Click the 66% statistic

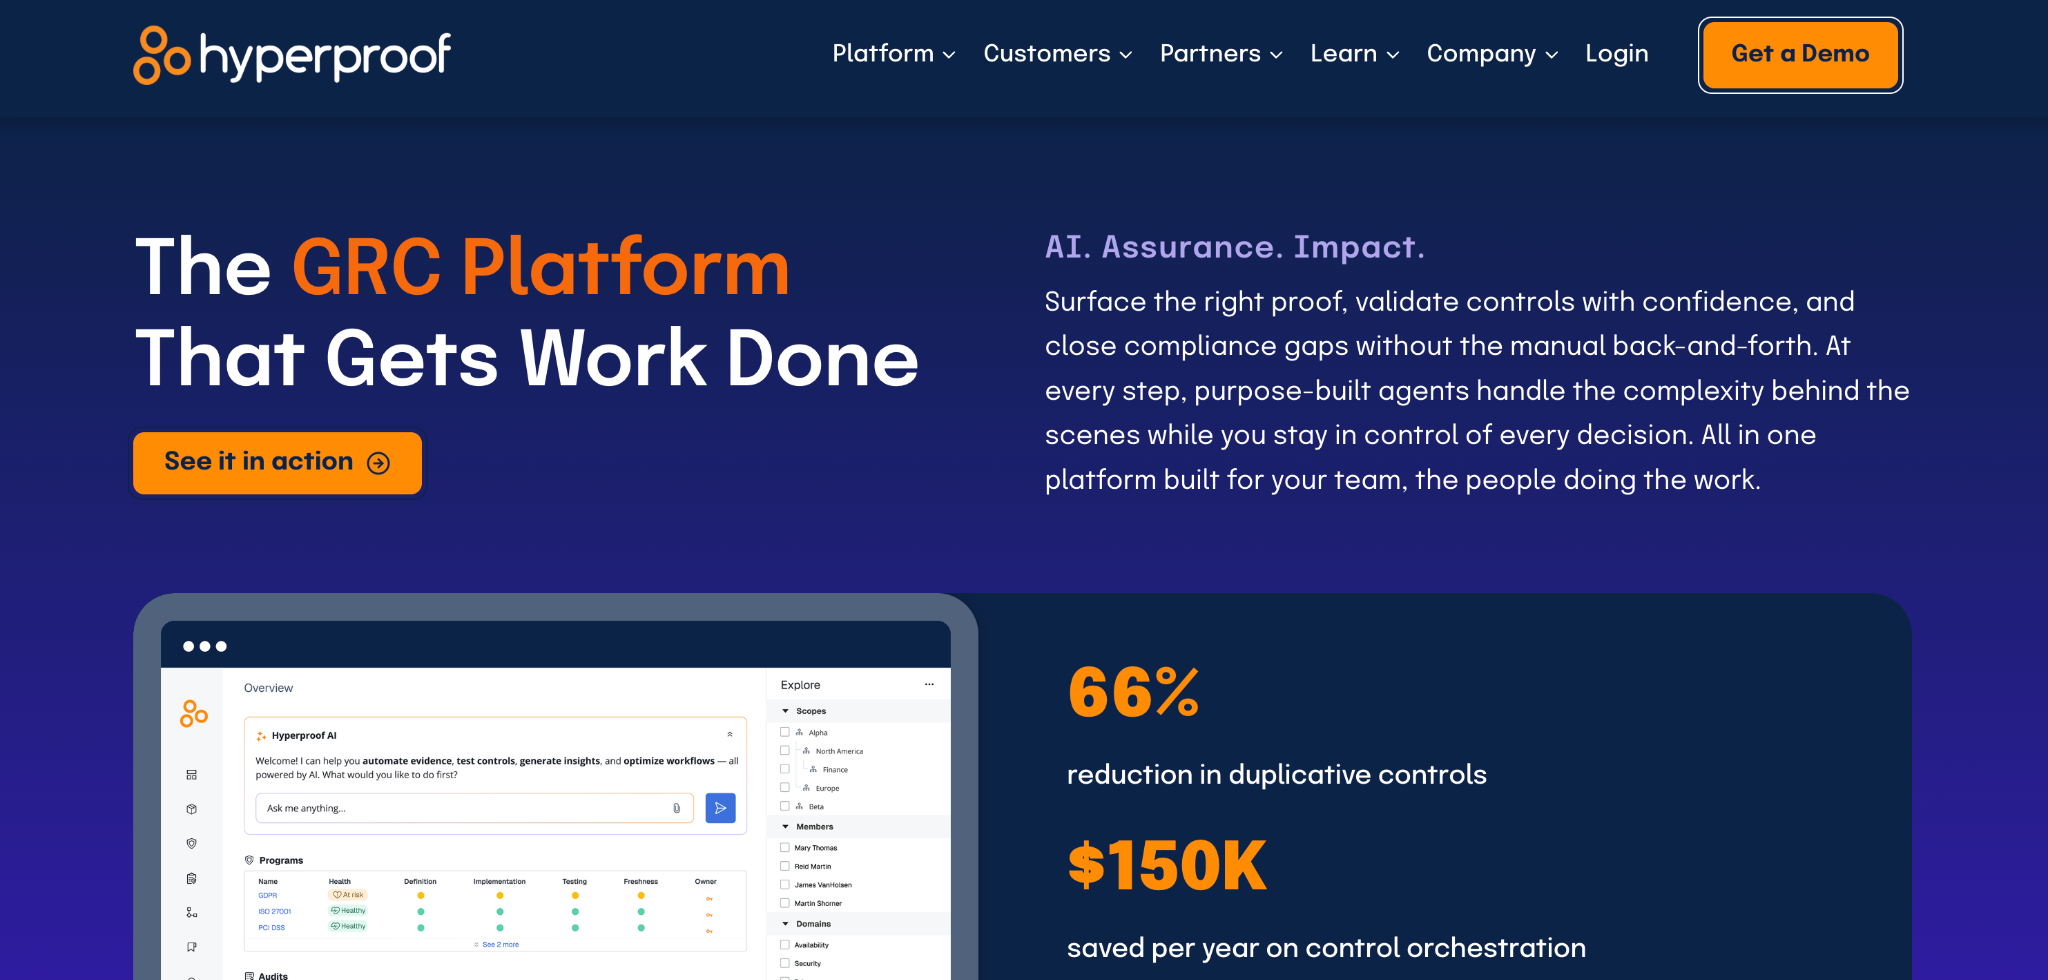1134,692
